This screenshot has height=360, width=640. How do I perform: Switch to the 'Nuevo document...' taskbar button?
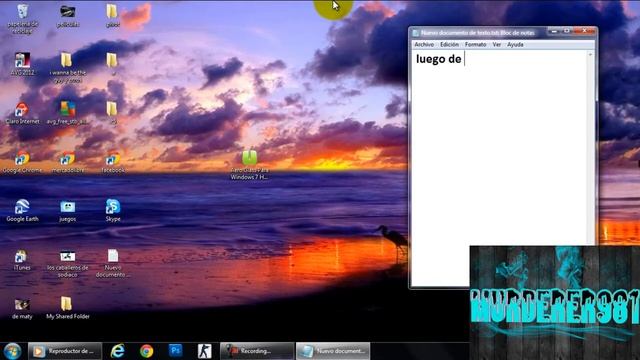tap(333, 351)
